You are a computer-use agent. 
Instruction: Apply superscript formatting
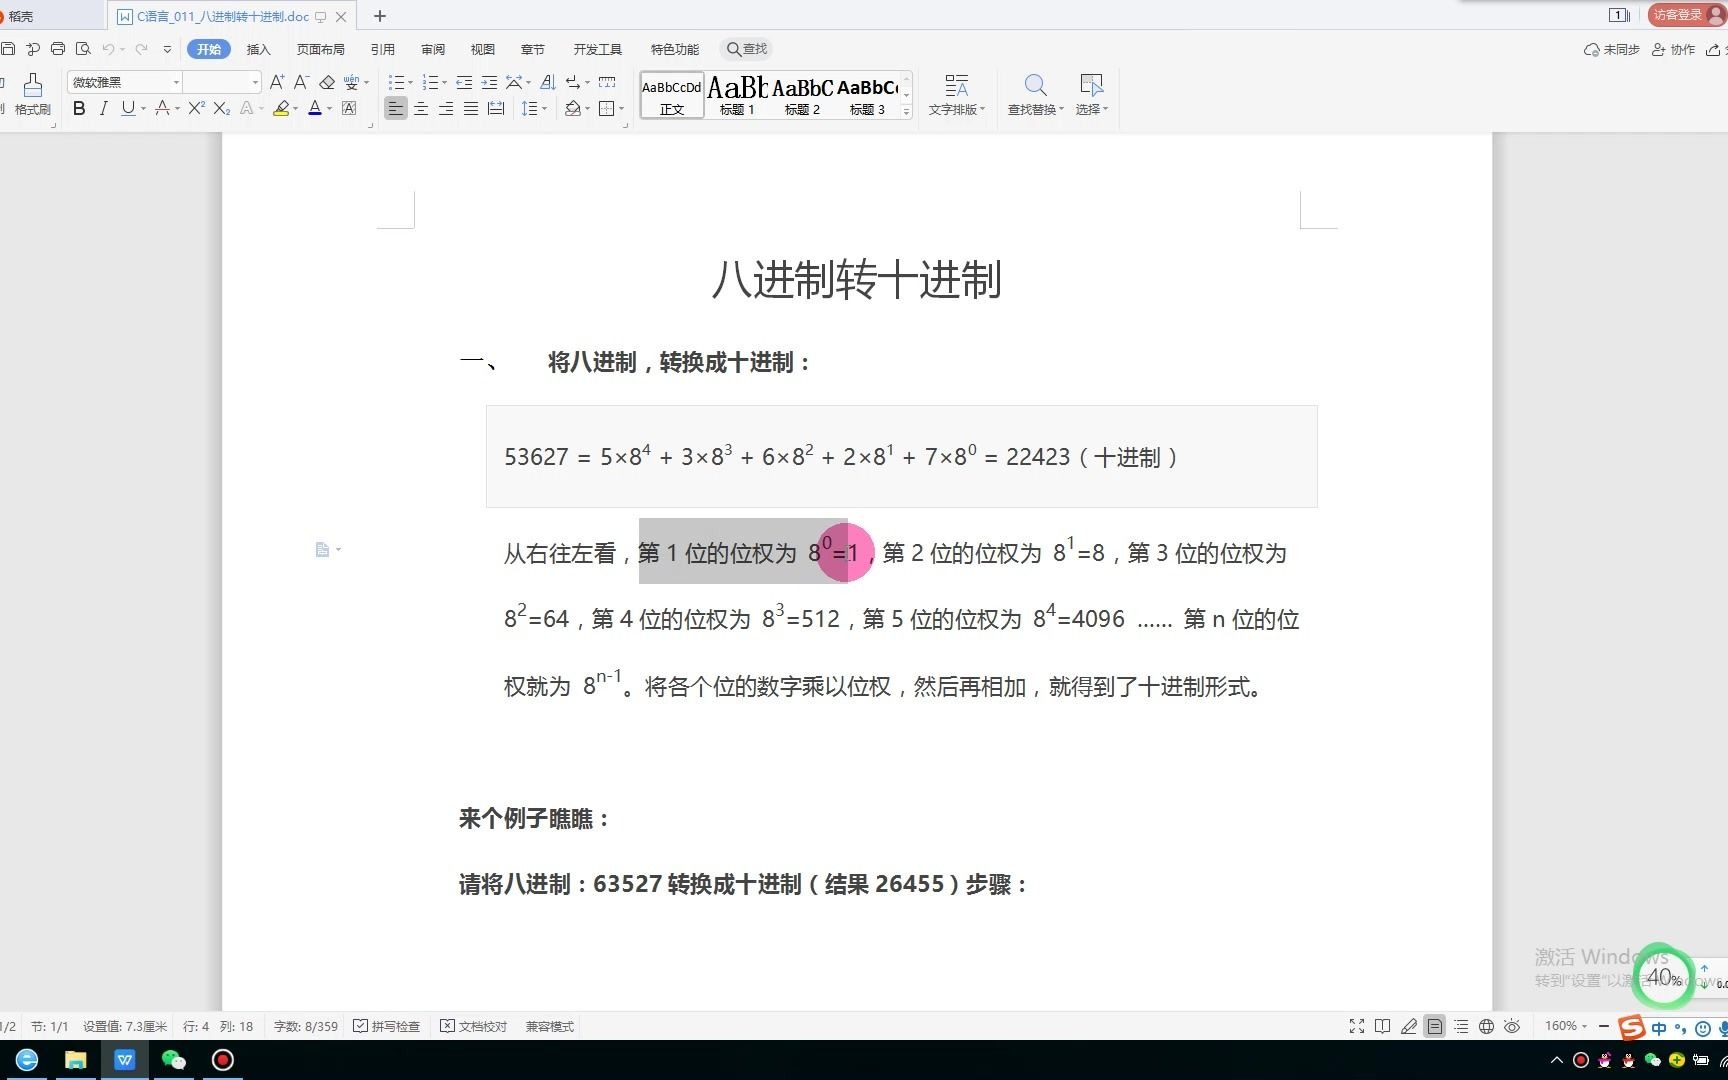(x=196, y=109)
